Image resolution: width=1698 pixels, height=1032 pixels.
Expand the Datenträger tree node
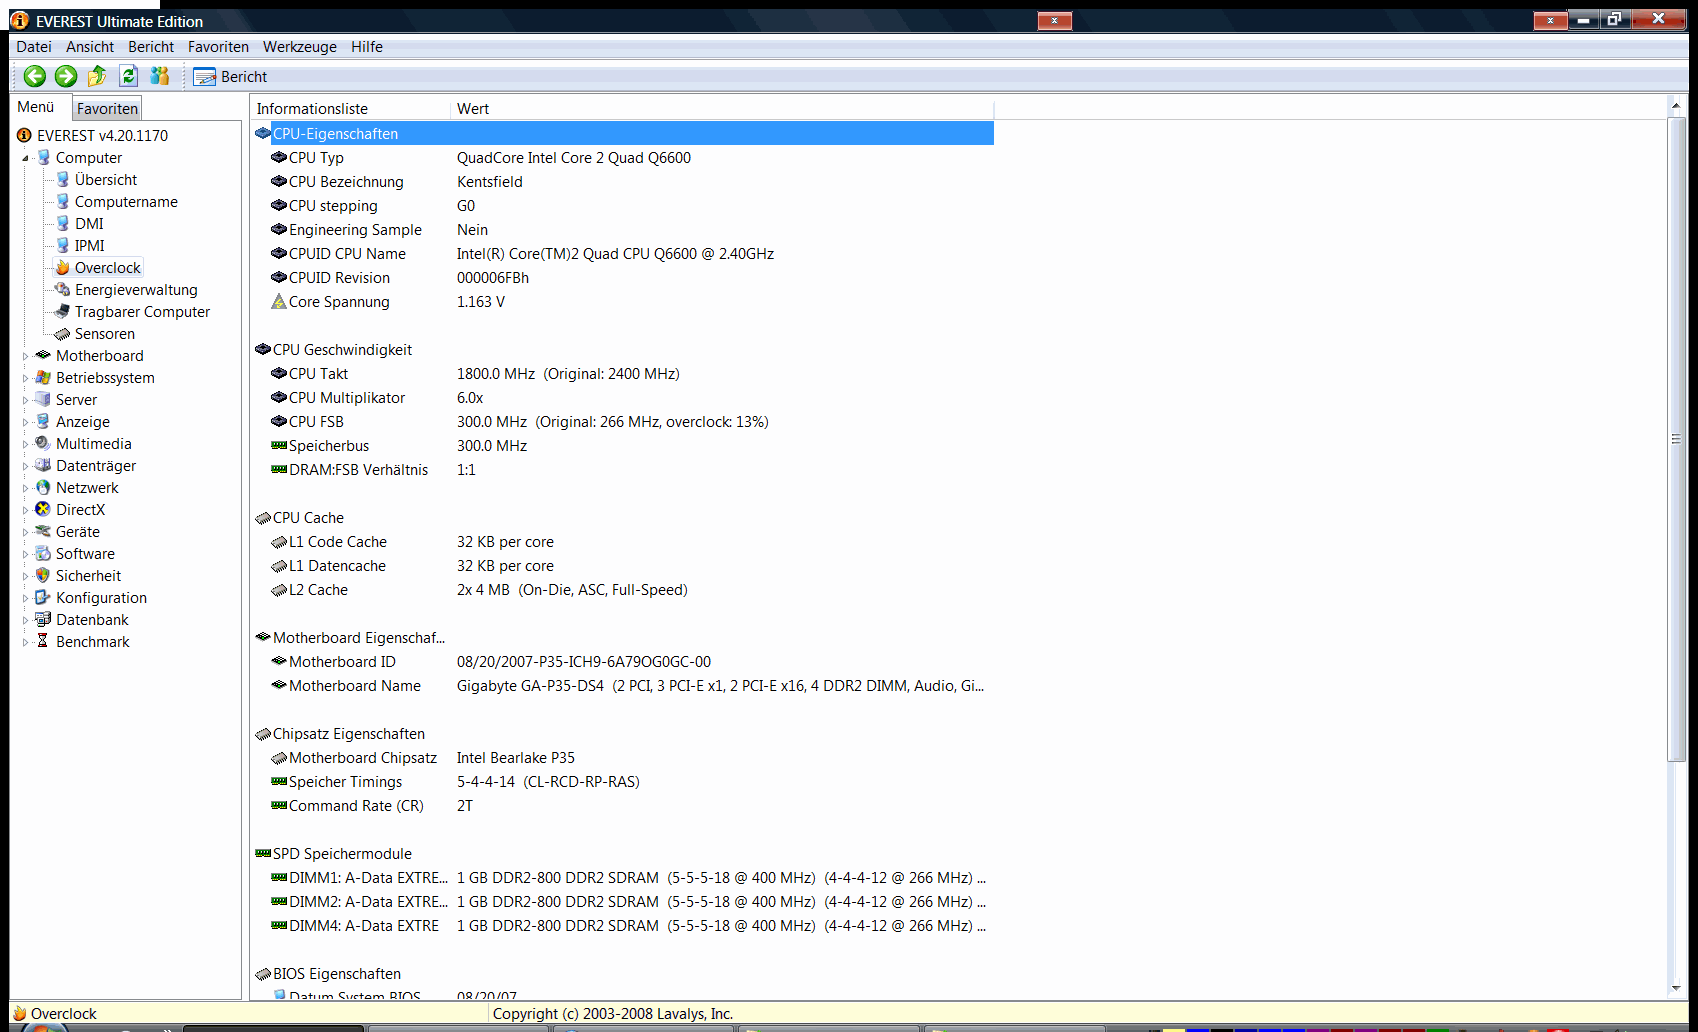(x=25, y=466)
